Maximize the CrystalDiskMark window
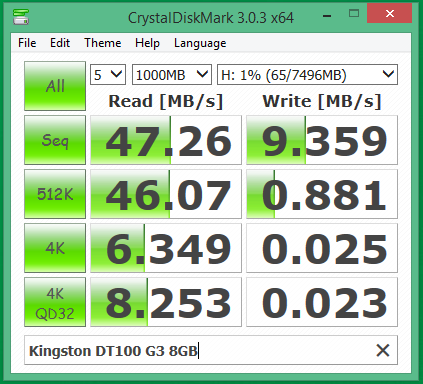Image resolution: width=423 pixels, height=384 pixels. point(354,14)
